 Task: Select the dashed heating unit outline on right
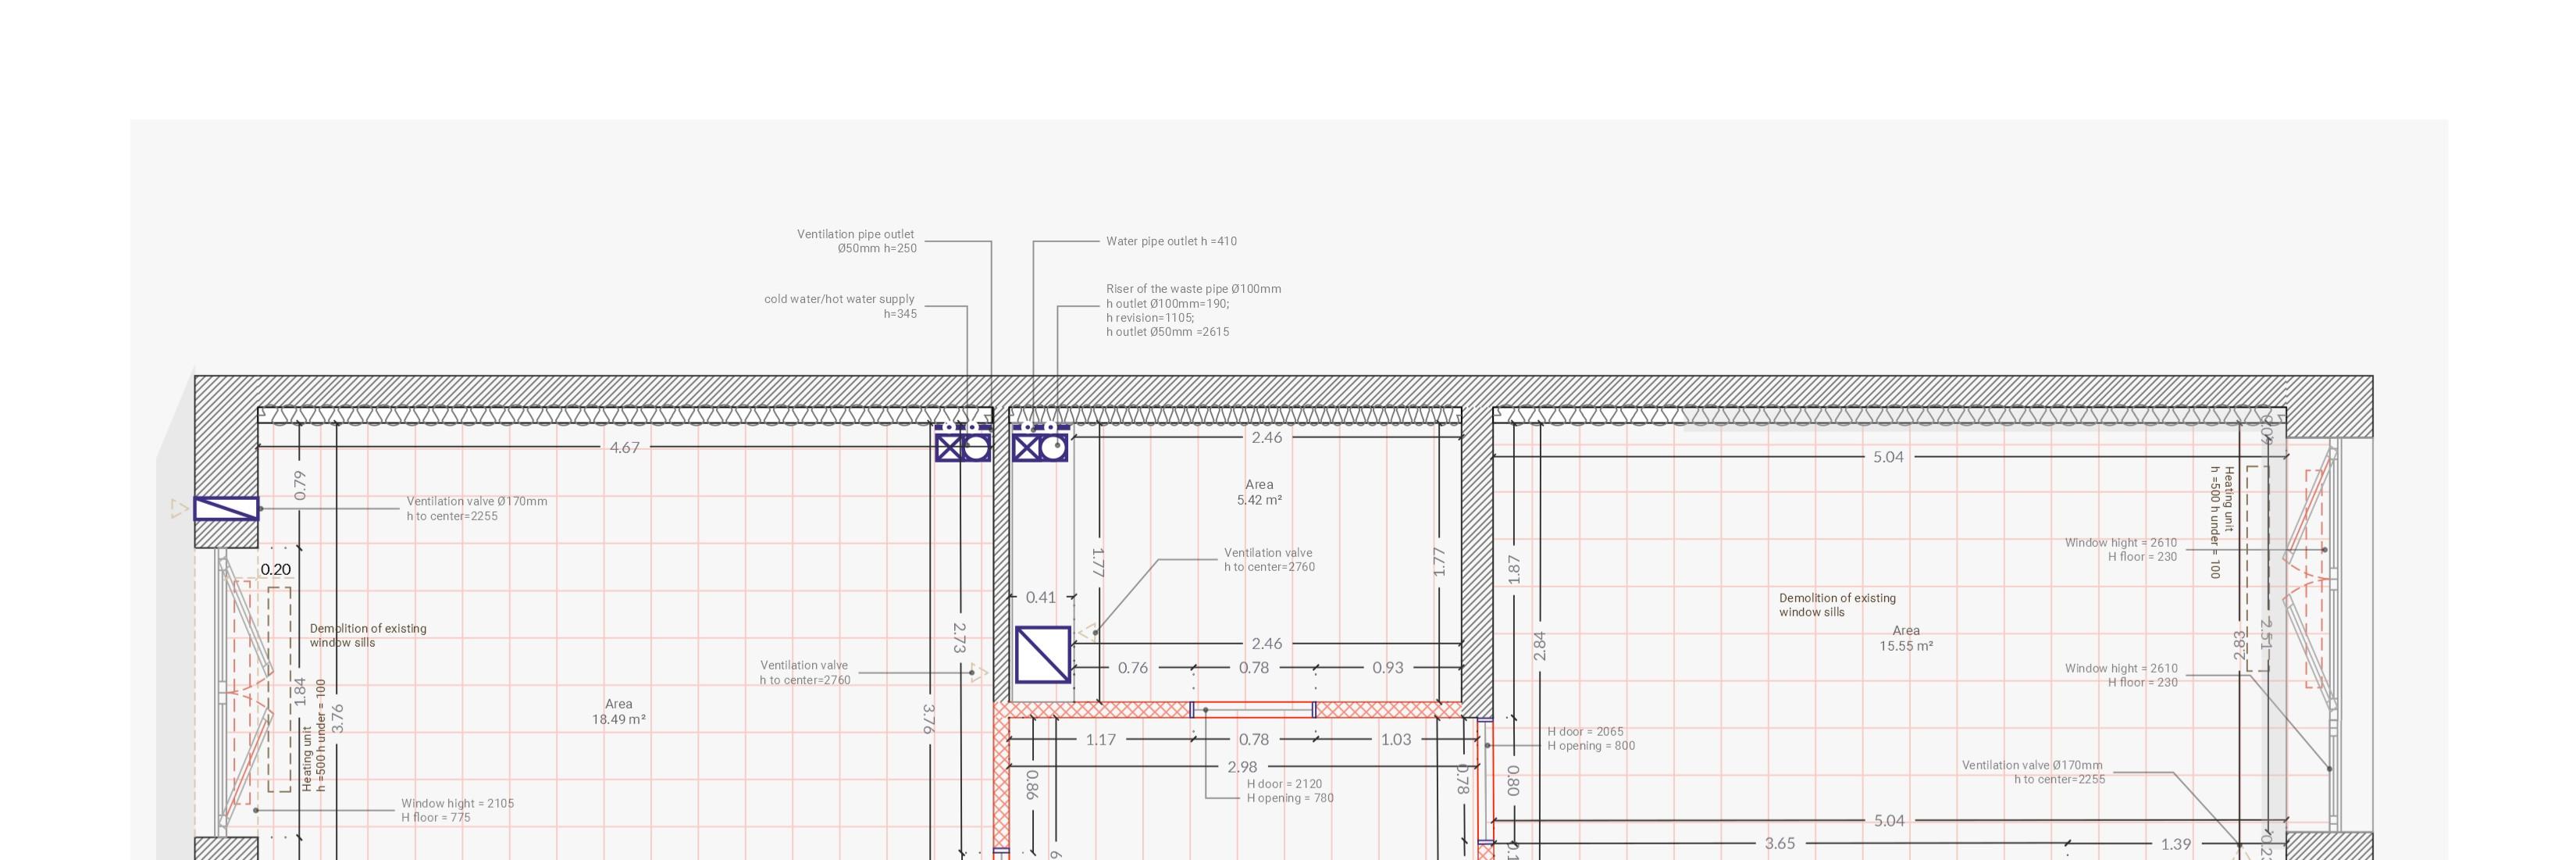[x=2257, y=568]
